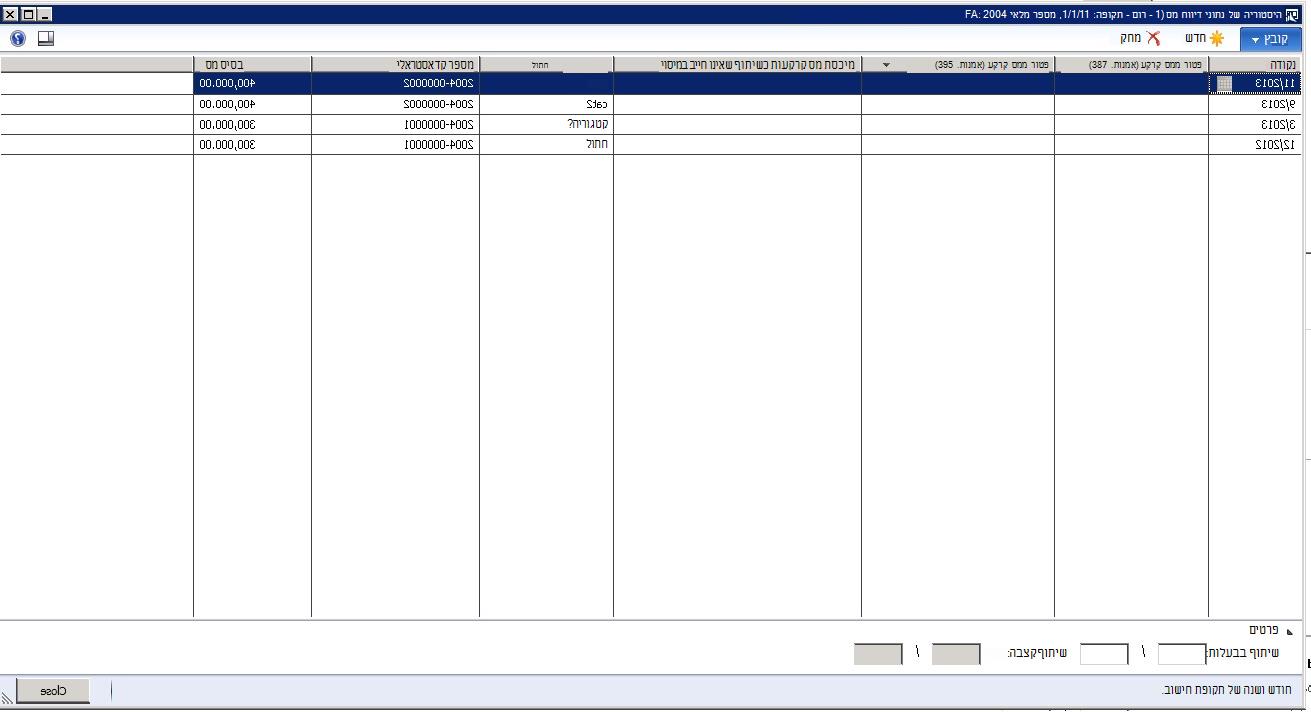Click the cat2 category cell
Viewport: 1311px width, 712px height.
click(x=546, y=104)
